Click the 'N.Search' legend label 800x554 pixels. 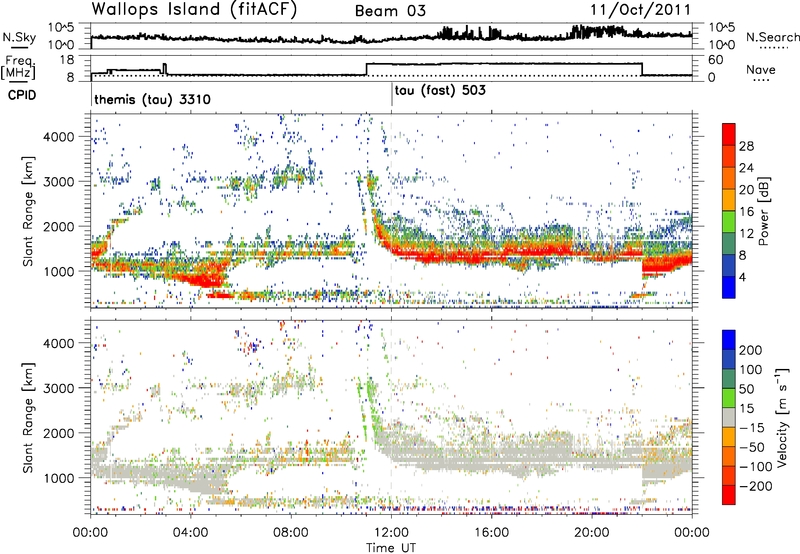pyautogui.click(x=773, y=37)
